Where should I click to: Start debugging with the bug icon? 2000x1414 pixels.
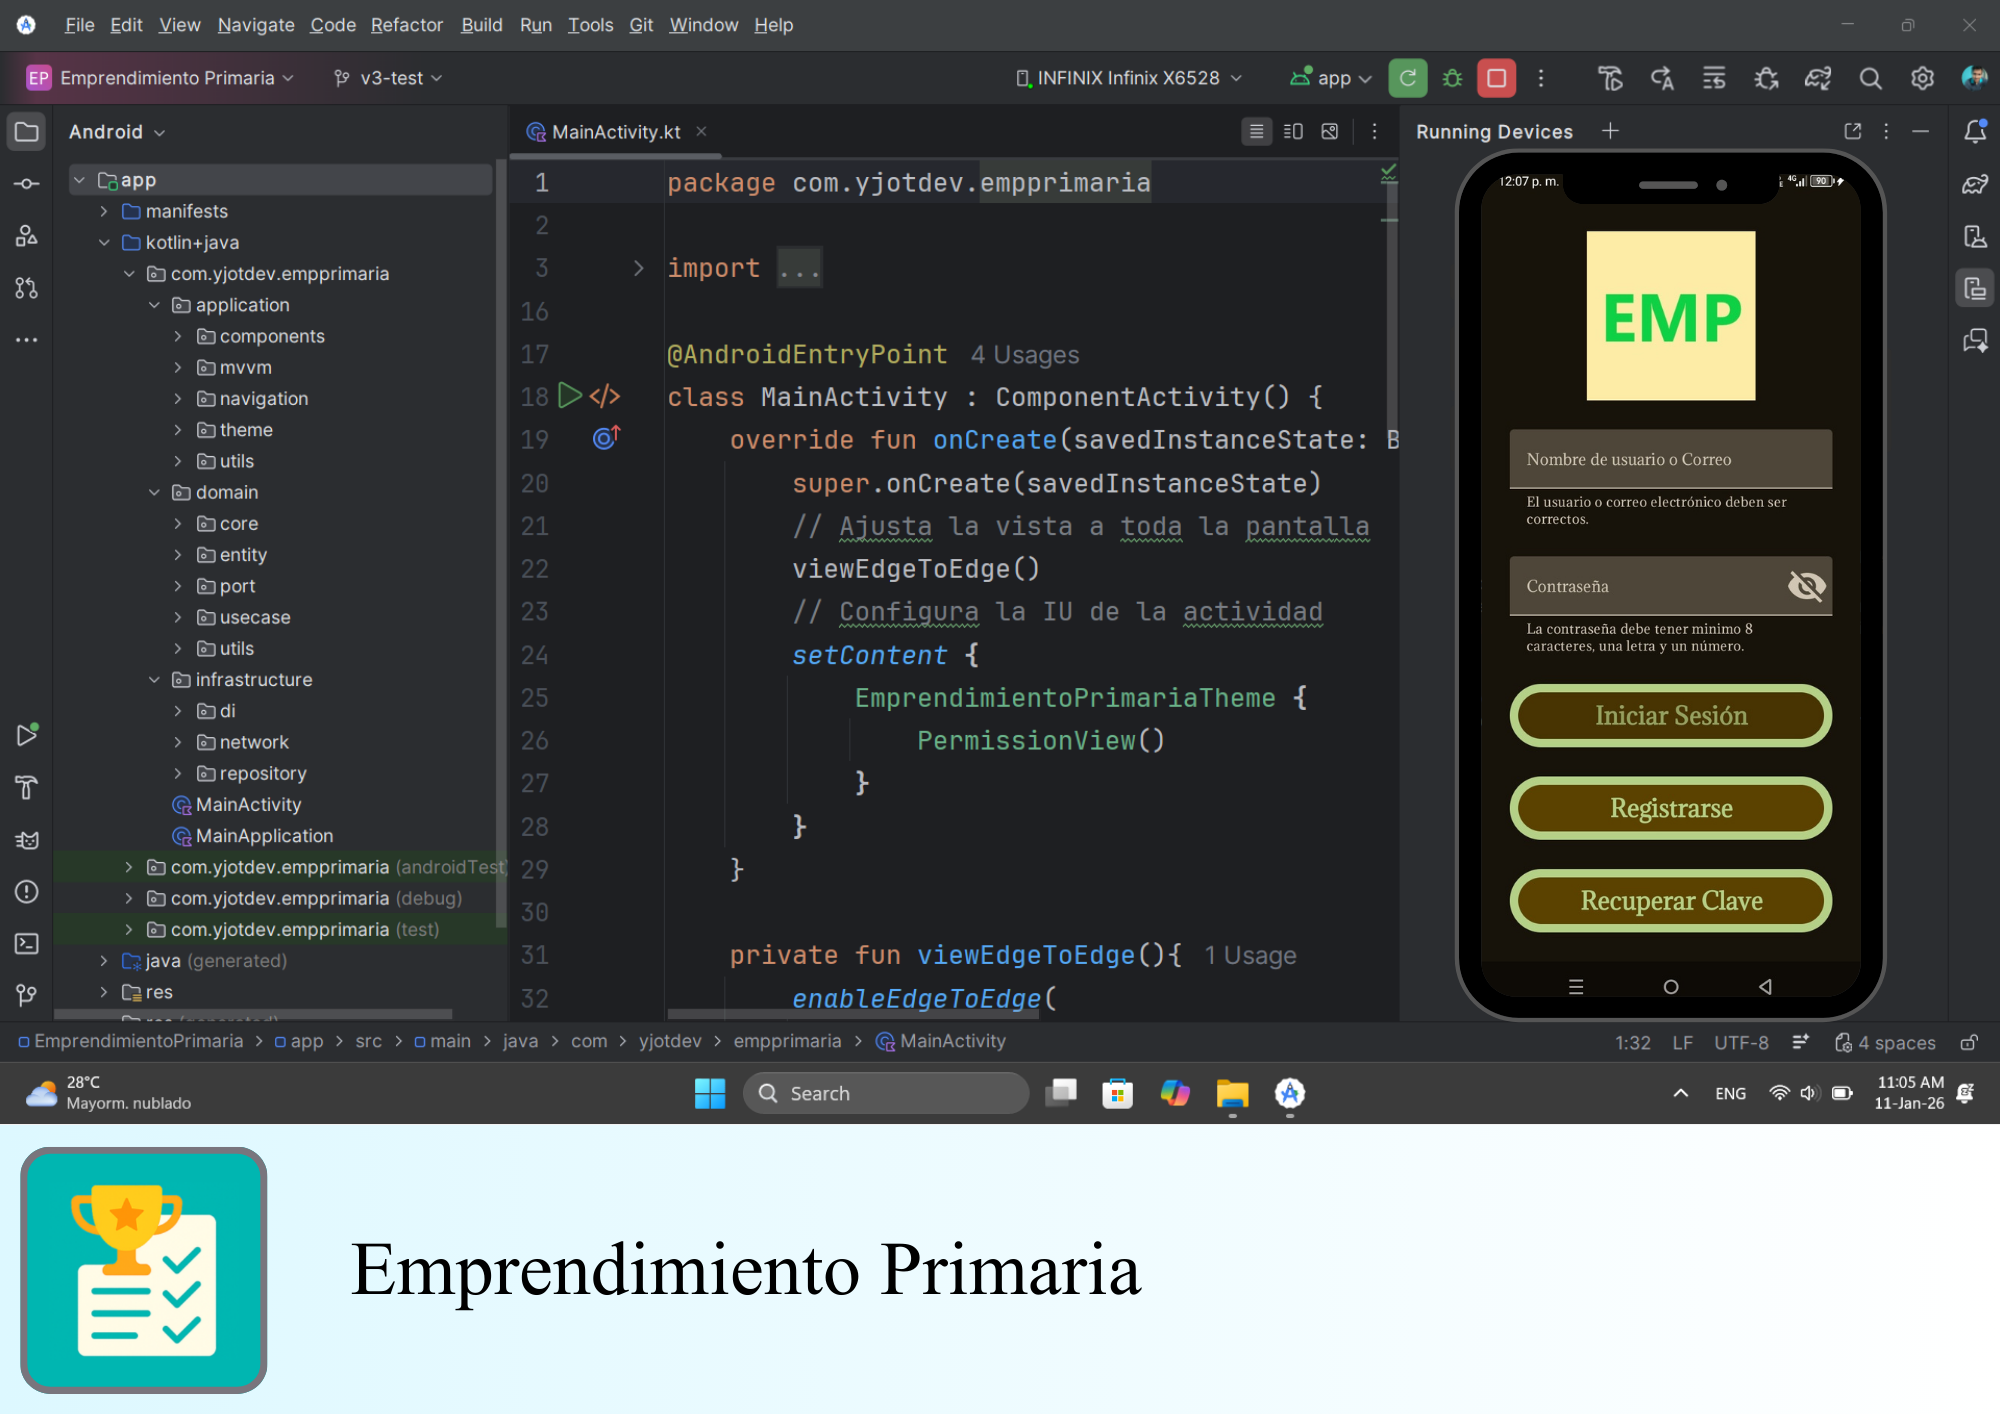coord(1452,78)
